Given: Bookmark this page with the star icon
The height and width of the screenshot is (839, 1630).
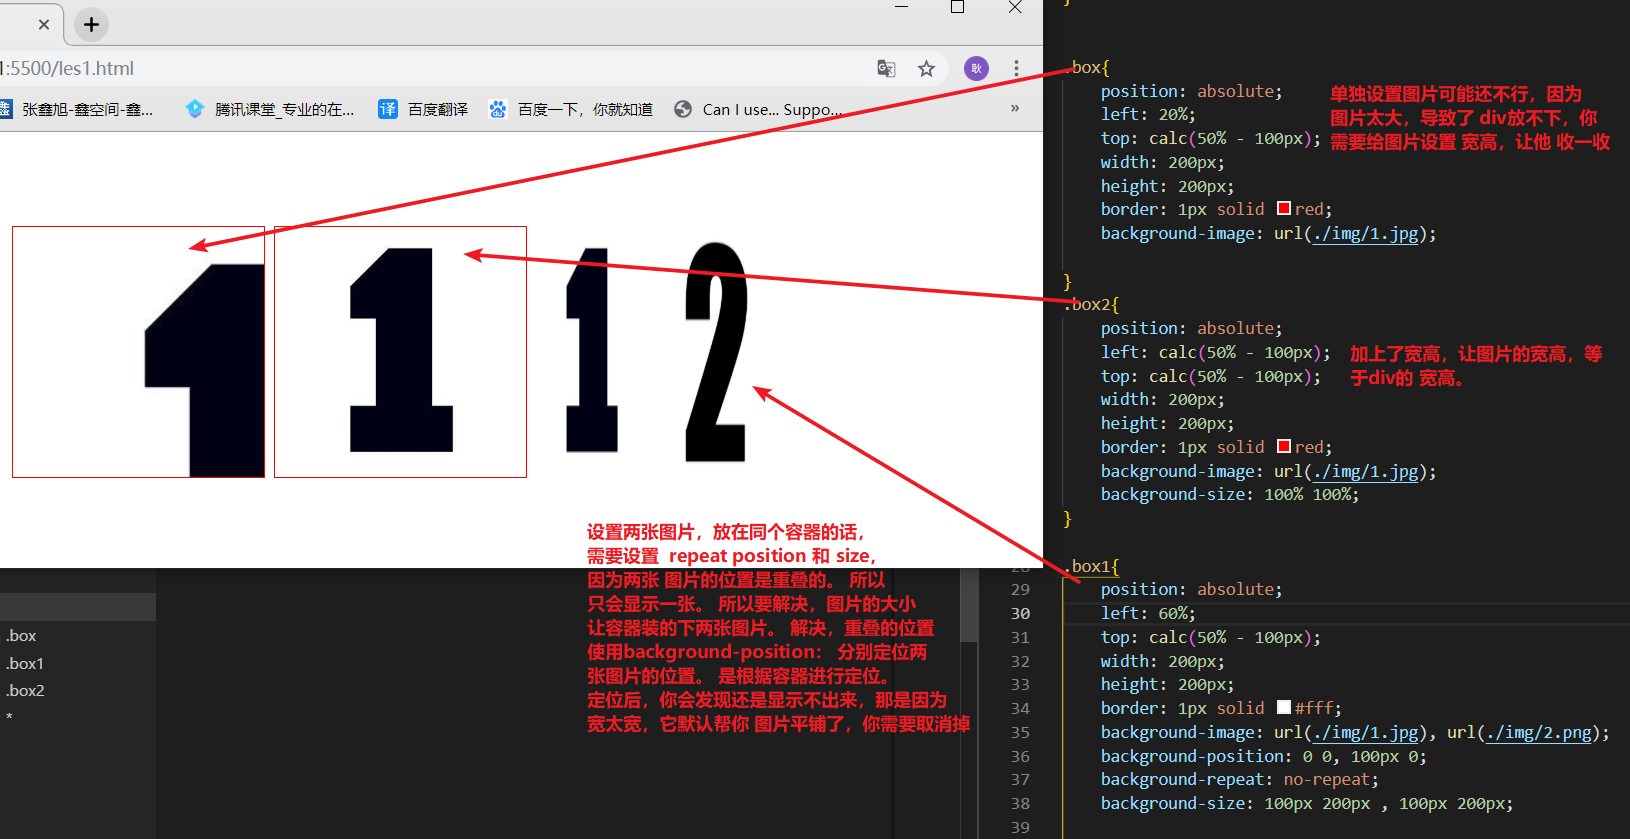Looking at the screenshot, I should click(926, 68).
